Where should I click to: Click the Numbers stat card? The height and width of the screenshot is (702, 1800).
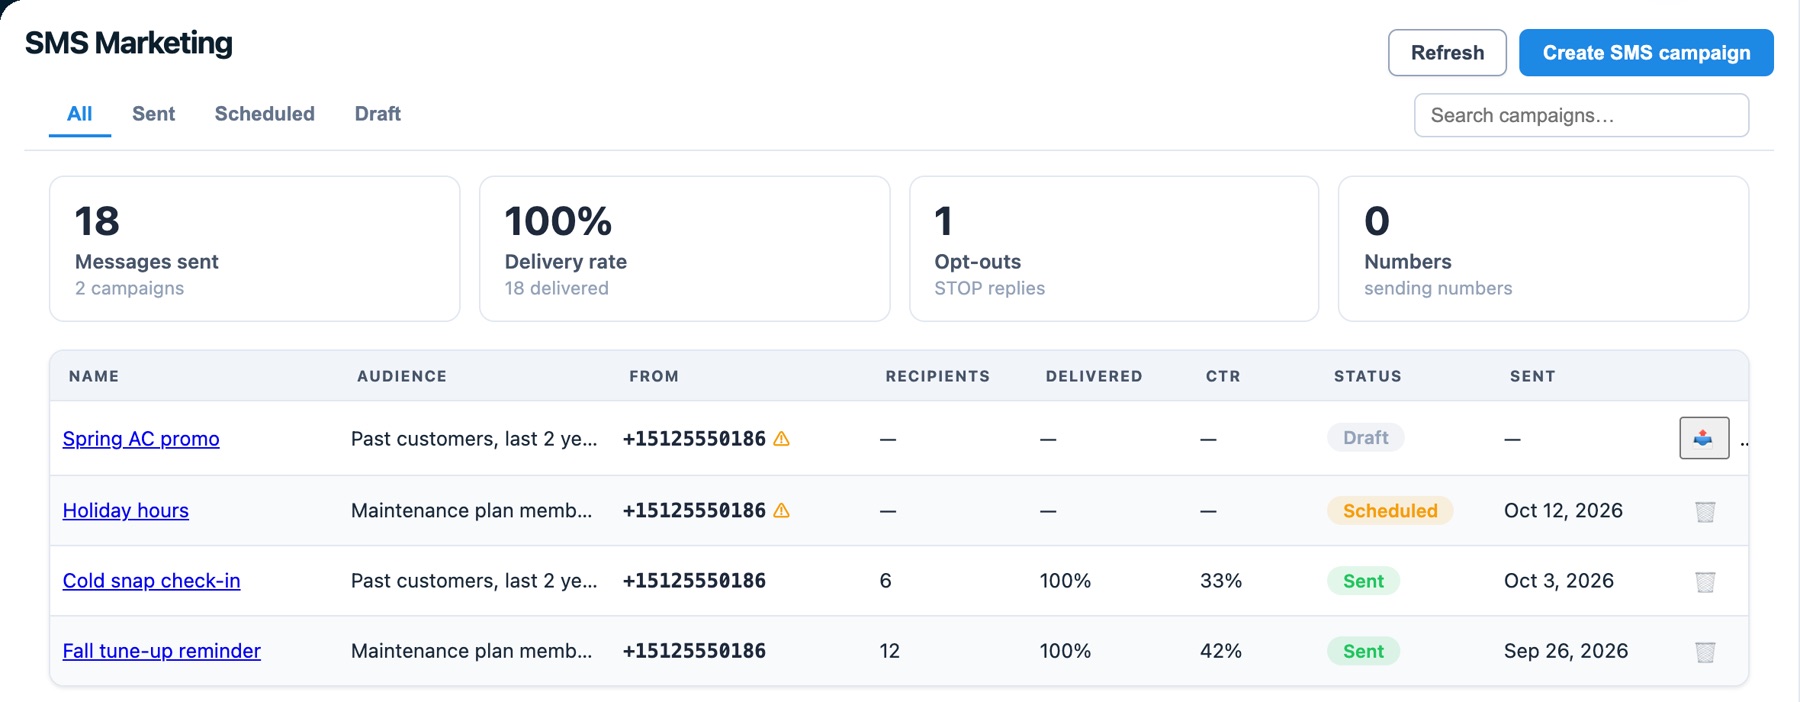point(1544,249)
